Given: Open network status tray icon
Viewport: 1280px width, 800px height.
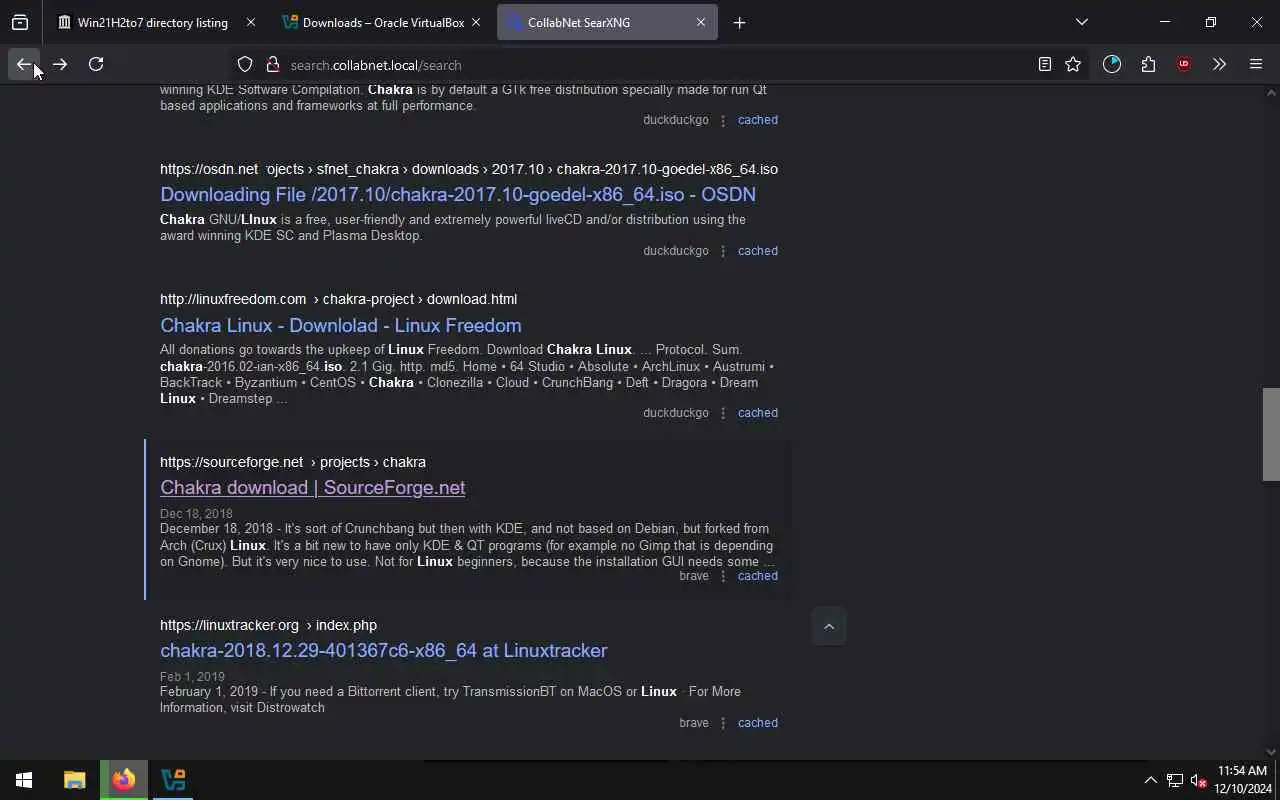Looking at the screenshot, I should [1175, 780].
